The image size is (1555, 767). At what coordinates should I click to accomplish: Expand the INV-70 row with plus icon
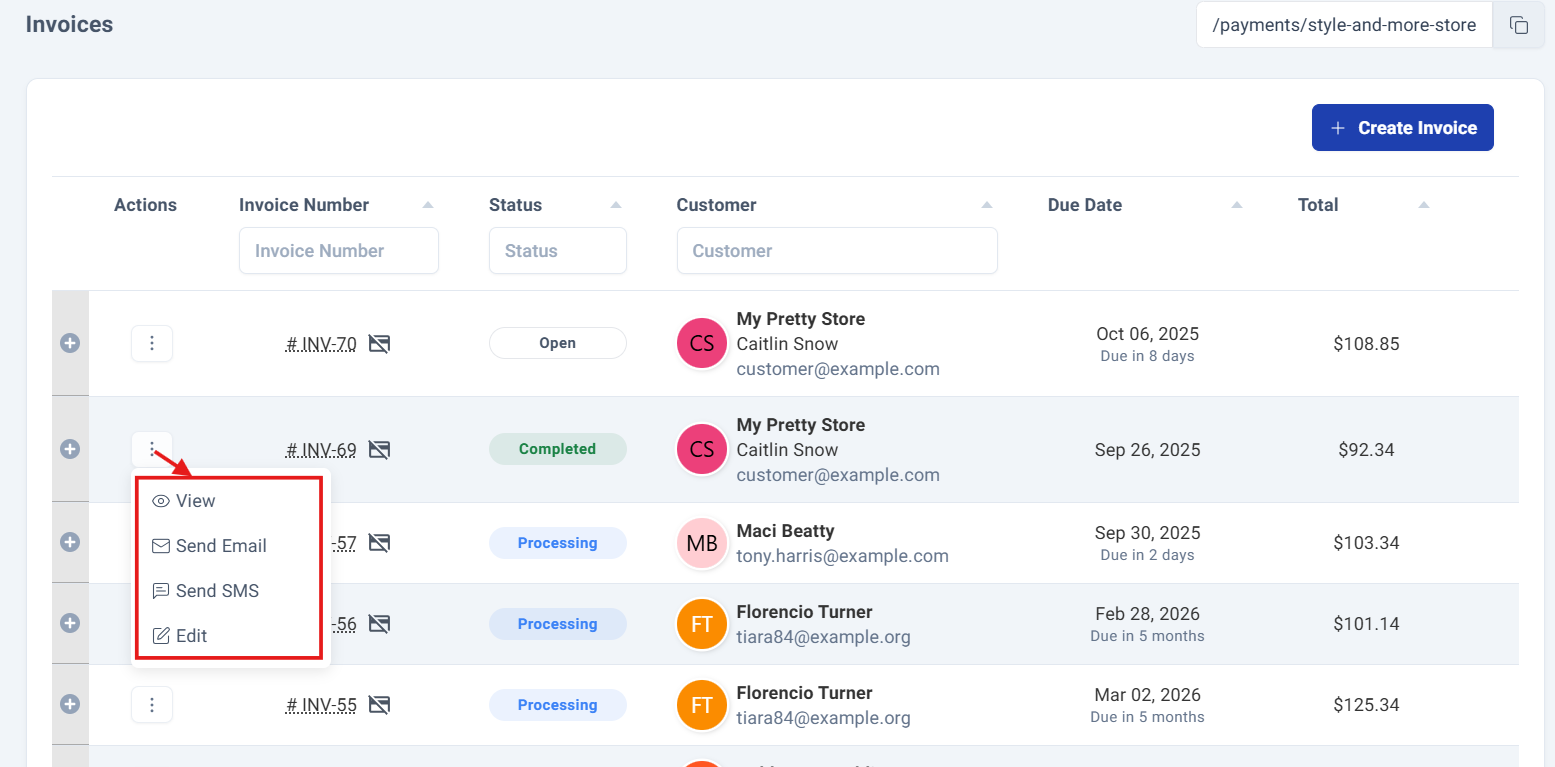click(70, 343)
